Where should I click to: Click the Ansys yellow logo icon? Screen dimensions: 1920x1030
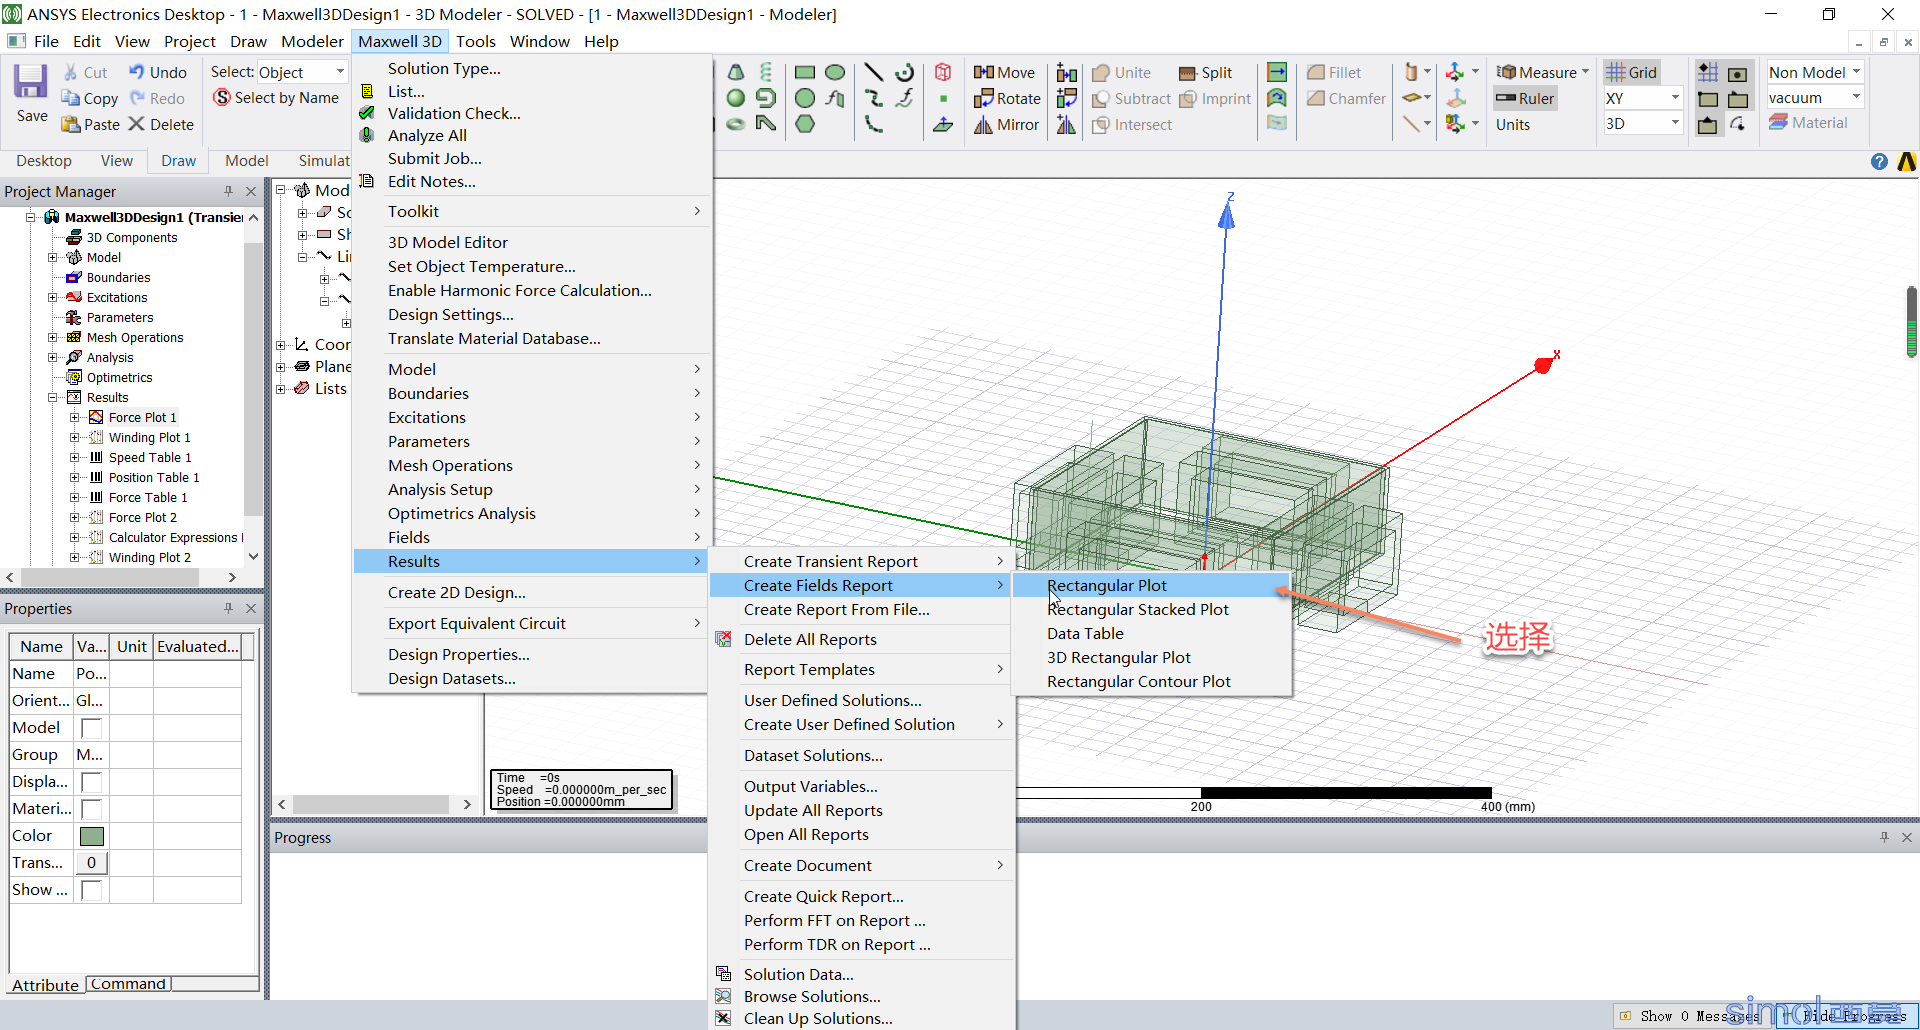tap(1906, 162)
